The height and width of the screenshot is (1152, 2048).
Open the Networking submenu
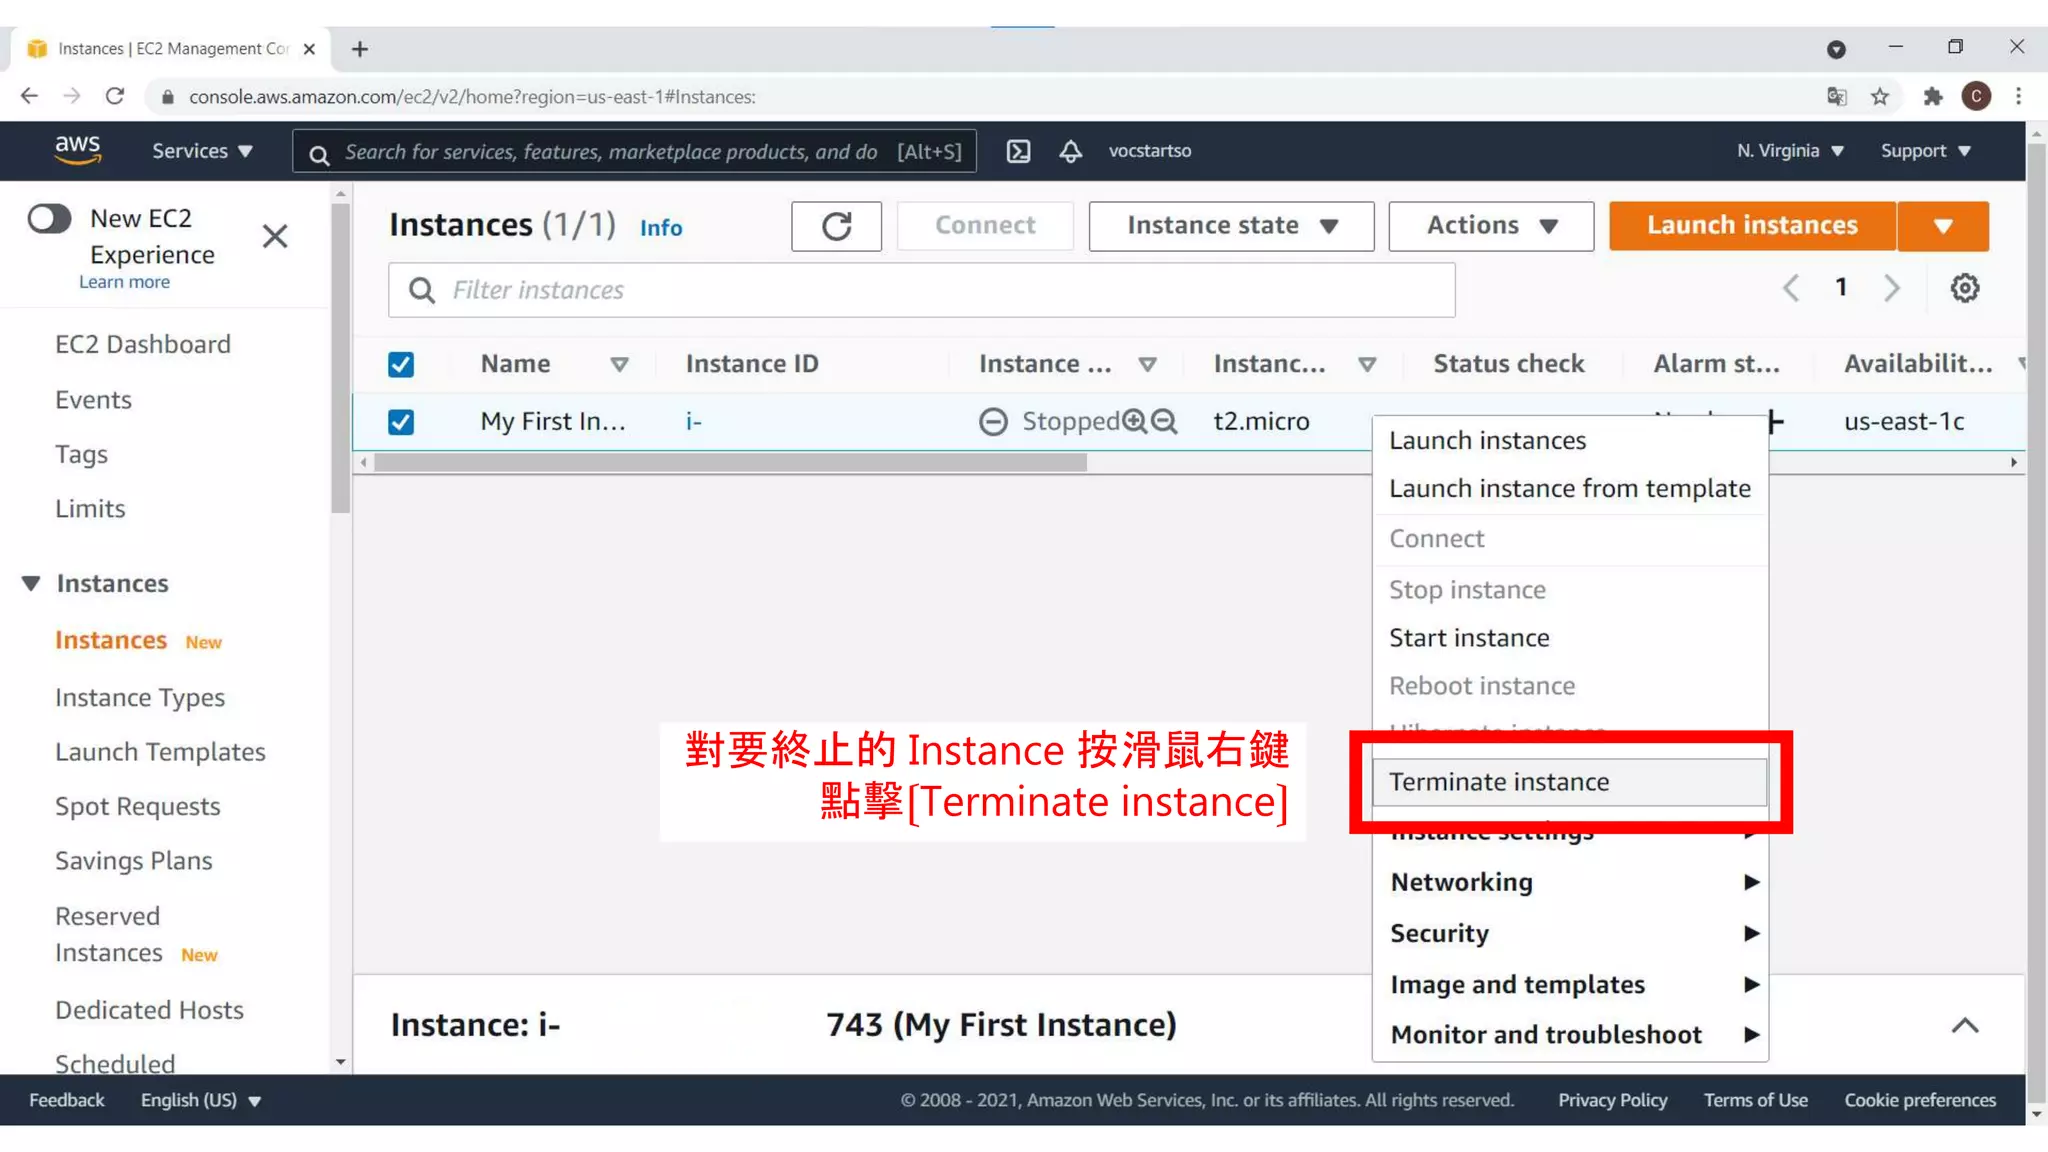pyautogui.click(x=1570, y=882)
